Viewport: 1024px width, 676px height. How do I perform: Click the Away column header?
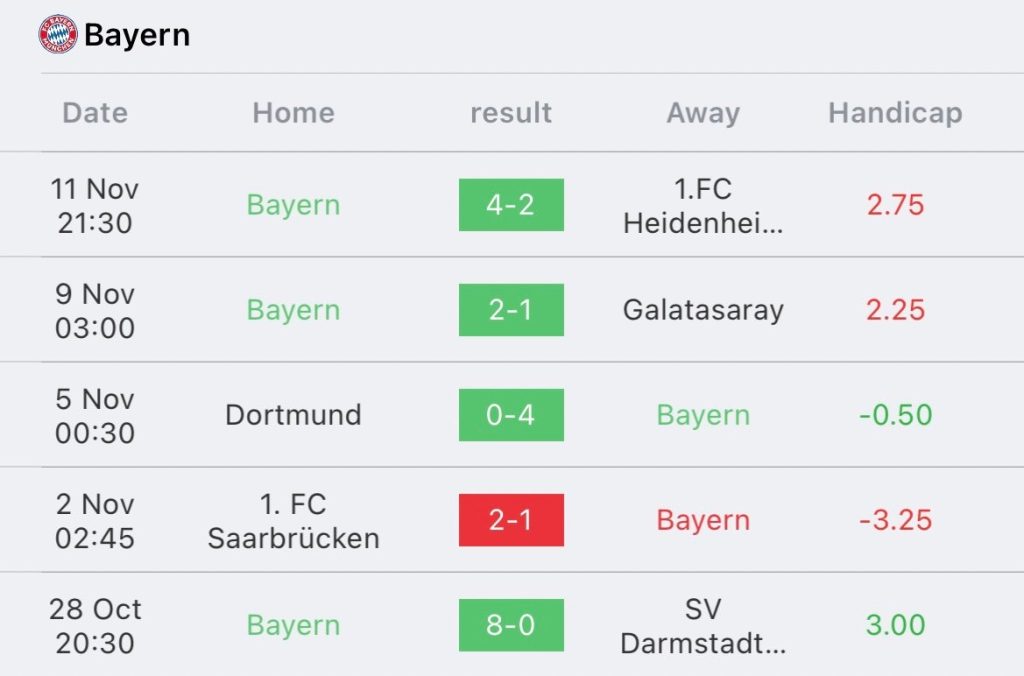[x=703, y=113]
